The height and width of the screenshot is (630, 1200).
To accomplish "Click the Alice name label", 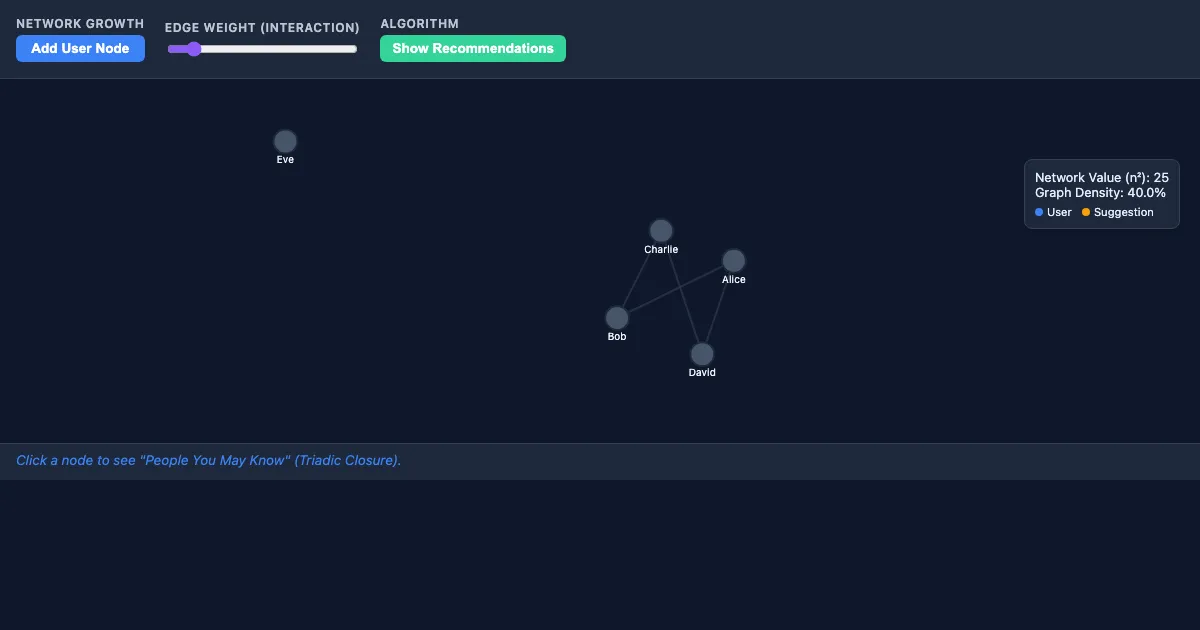I will [734, 280].
